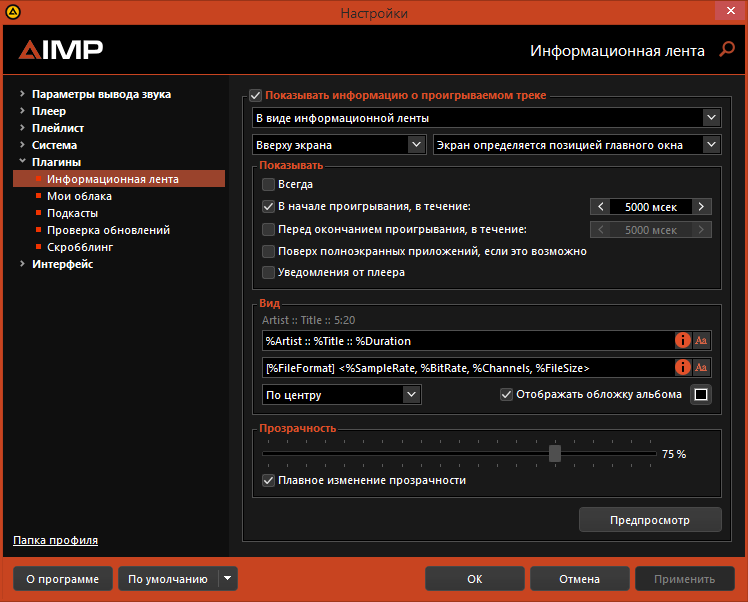Open font settings for %Artist line
This screenshot has width=748, height=602.
pos(702,341)
